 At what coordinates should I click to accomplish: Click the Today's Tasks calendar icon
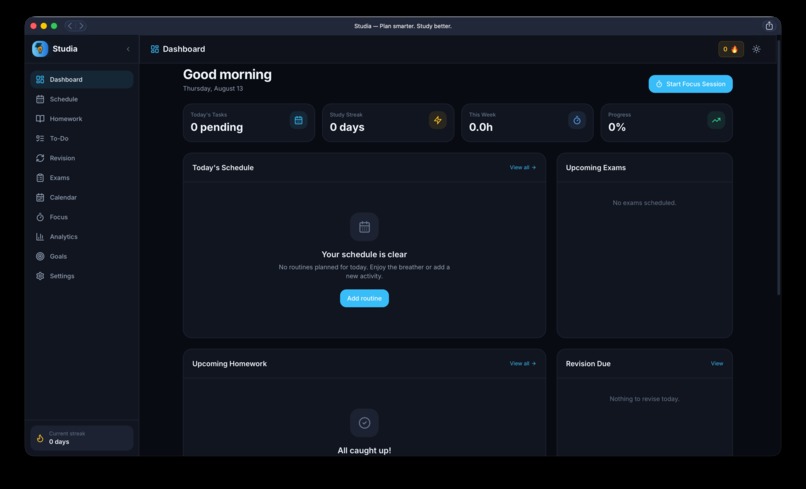pyautogui.click(x=299, y=120)
